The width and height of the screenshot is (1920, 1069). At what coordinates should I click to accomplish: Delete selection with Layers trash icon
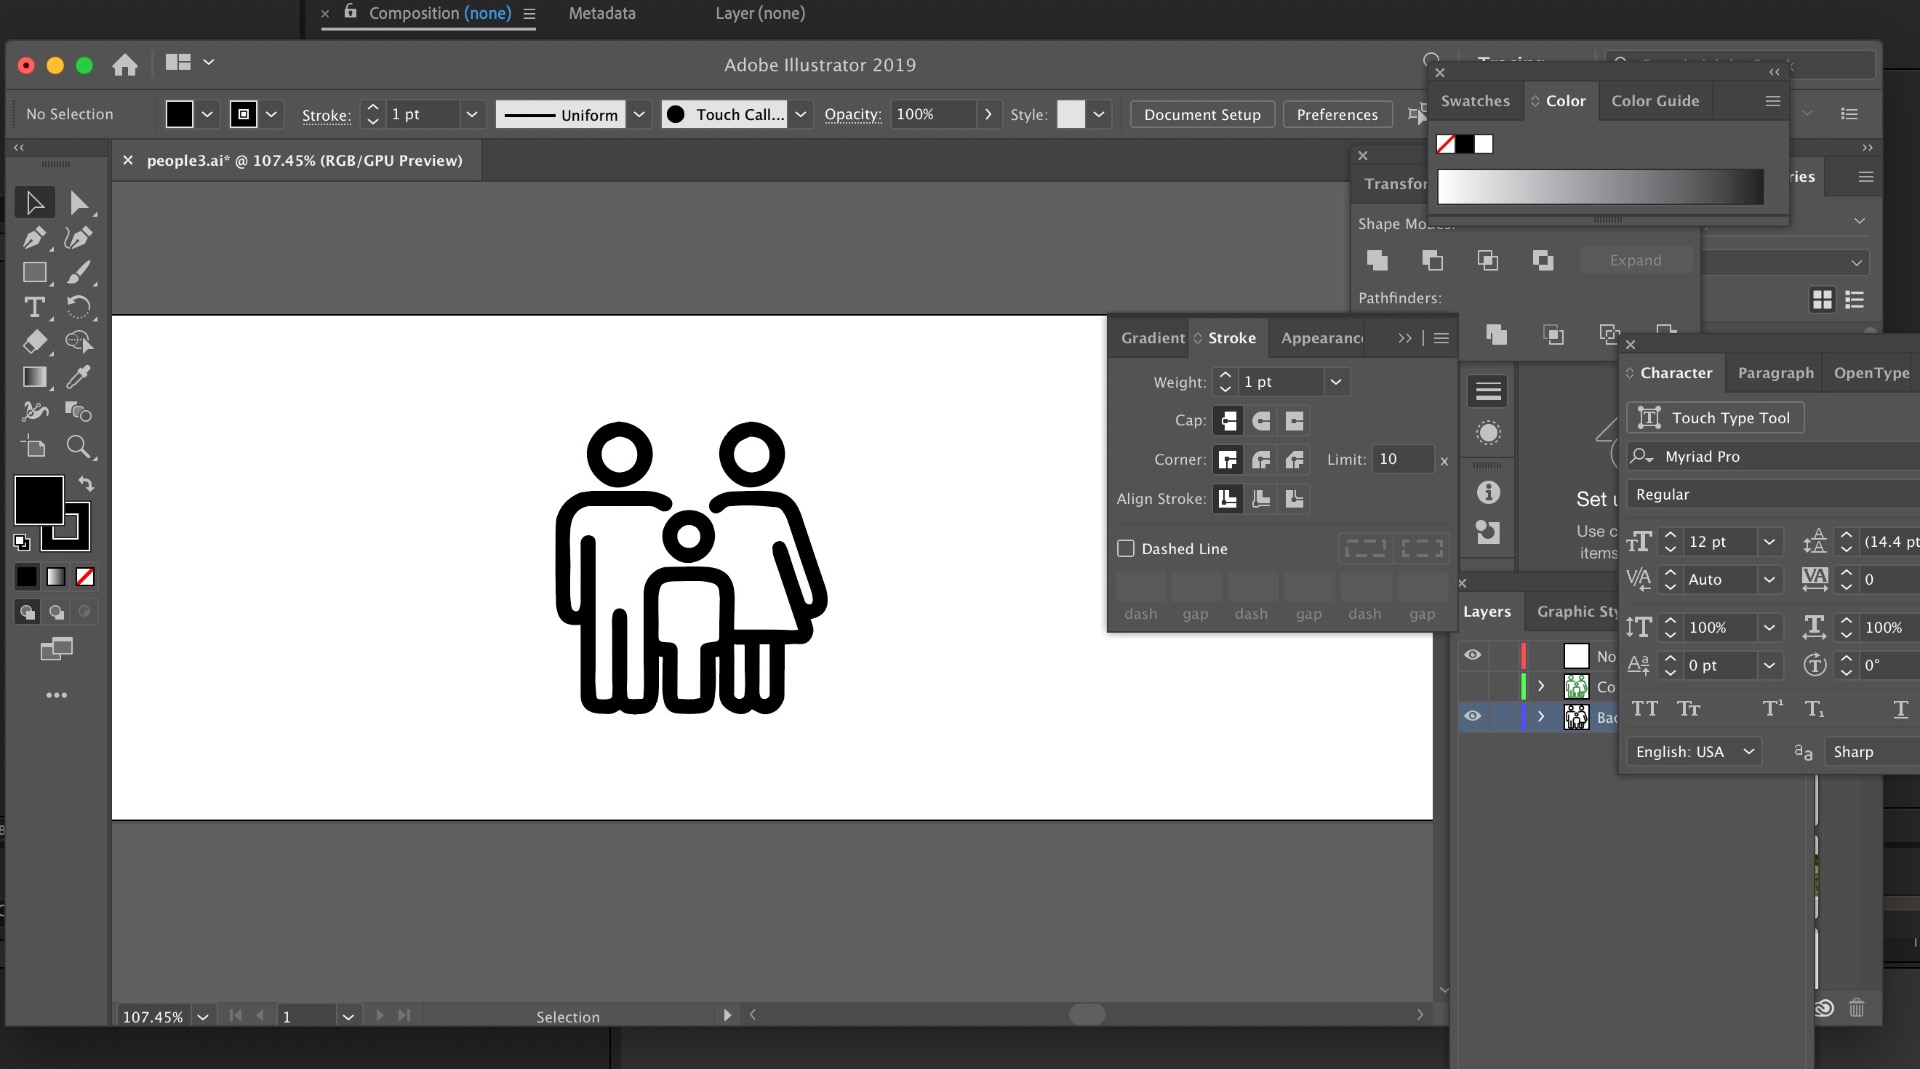(x=1857, y=1008)
